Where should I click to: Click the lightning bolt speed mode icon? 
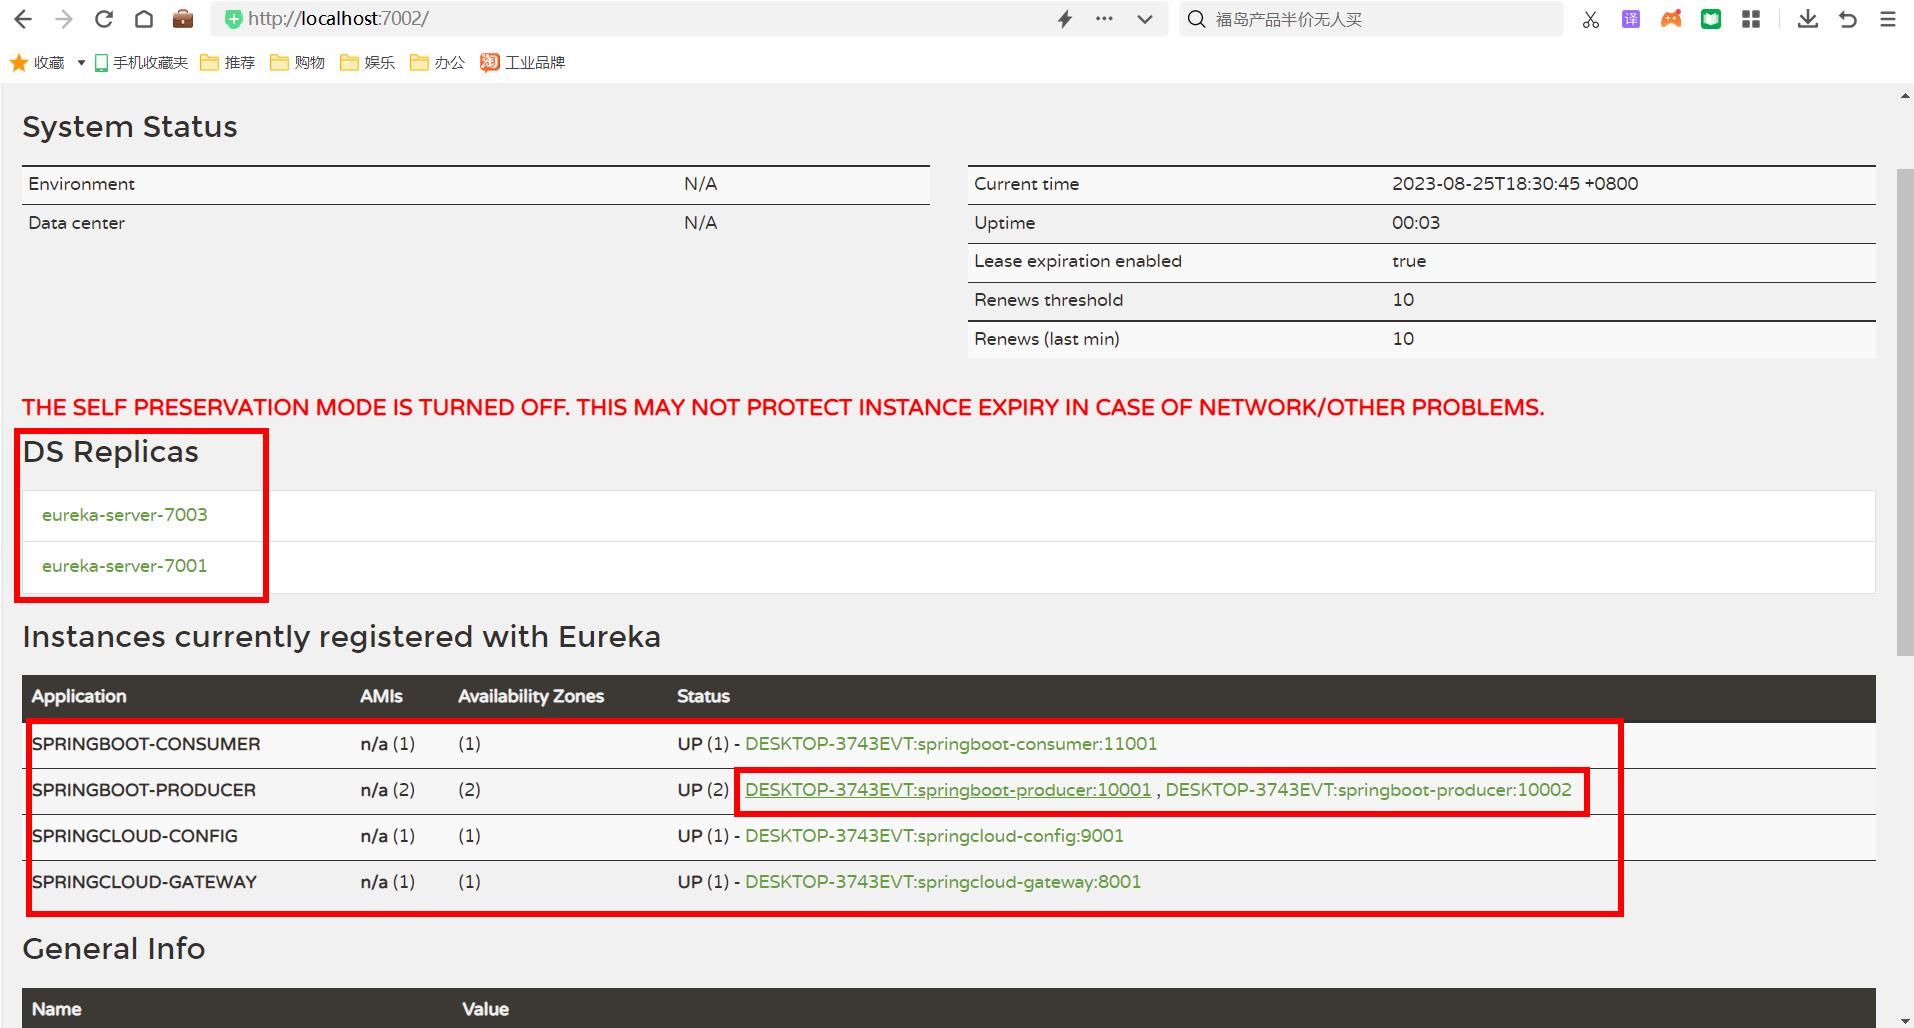point(1065,19)
